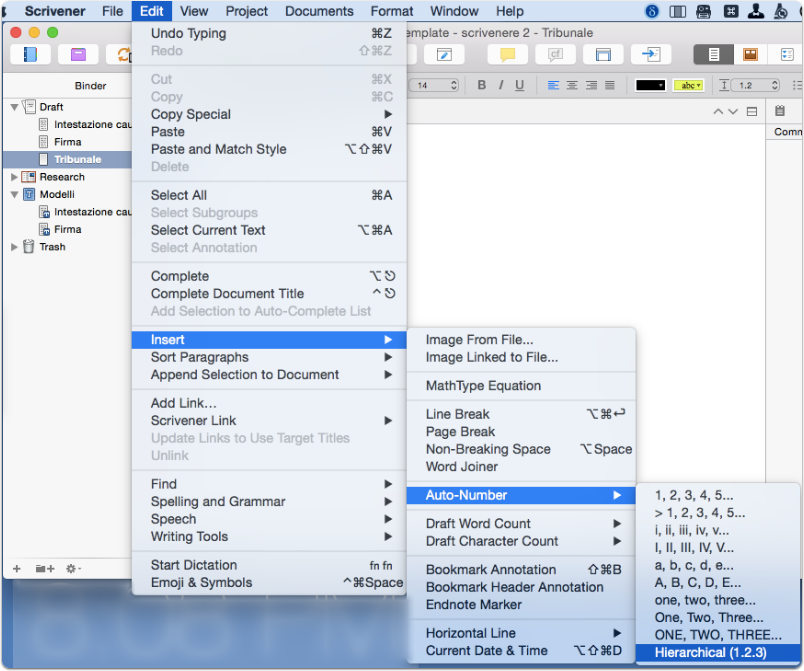The width and height of the screenshot is (804, 671).
Task: Expand the Horizontal Line submenu
Action: pyautogui.click(x=521, y=633)
